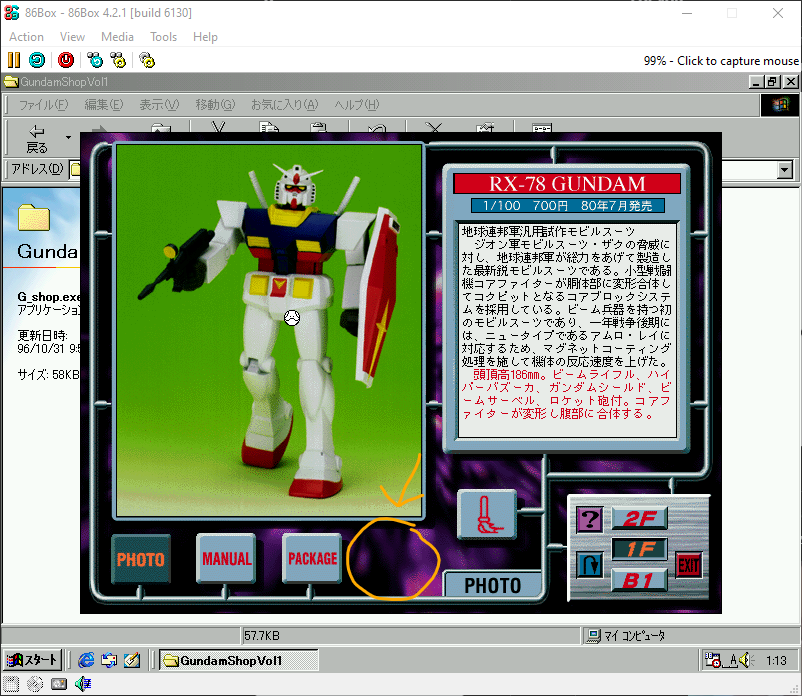802x696 pixels.
Task: Click the 57.7KB status bar text
Action: (x=261, y=636)
